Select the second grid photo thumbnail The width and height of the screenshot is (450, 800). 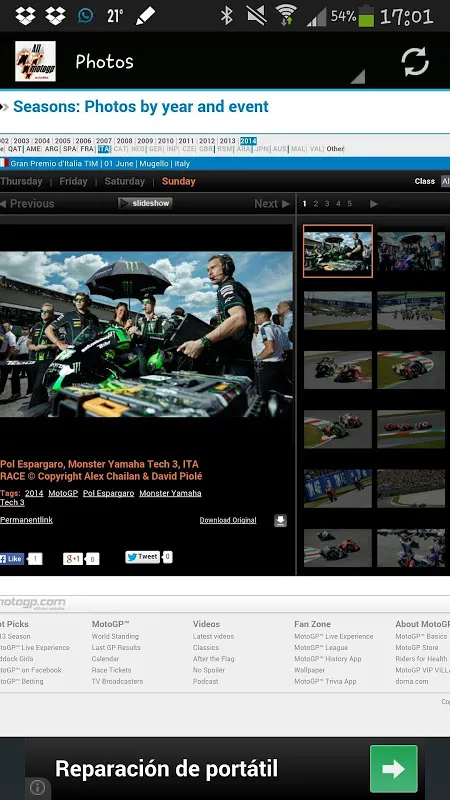411,251
